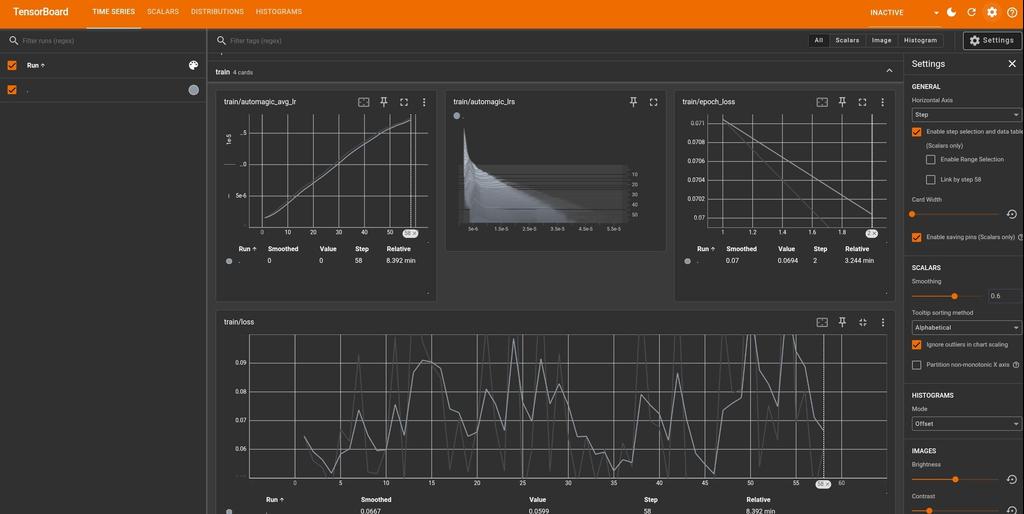The width and height of the screenshot is (1024, 514).
Task: Filter cards by the Image button
Action: 881,40
